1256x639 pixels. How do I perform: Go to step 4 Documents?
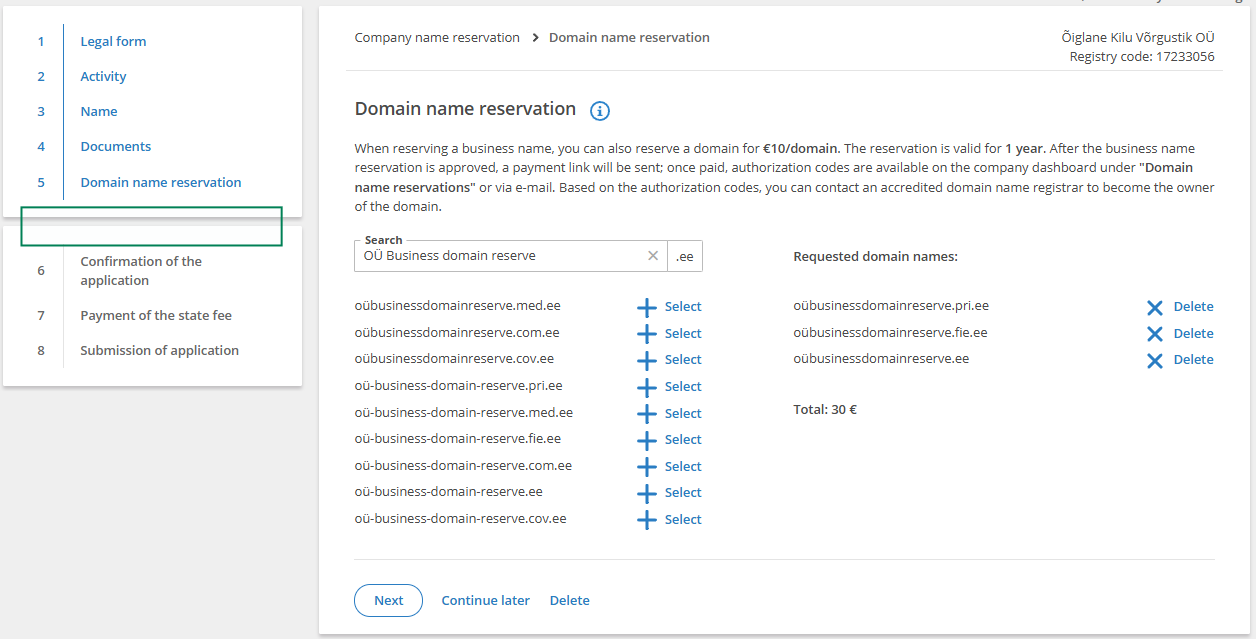pos(116,147)
